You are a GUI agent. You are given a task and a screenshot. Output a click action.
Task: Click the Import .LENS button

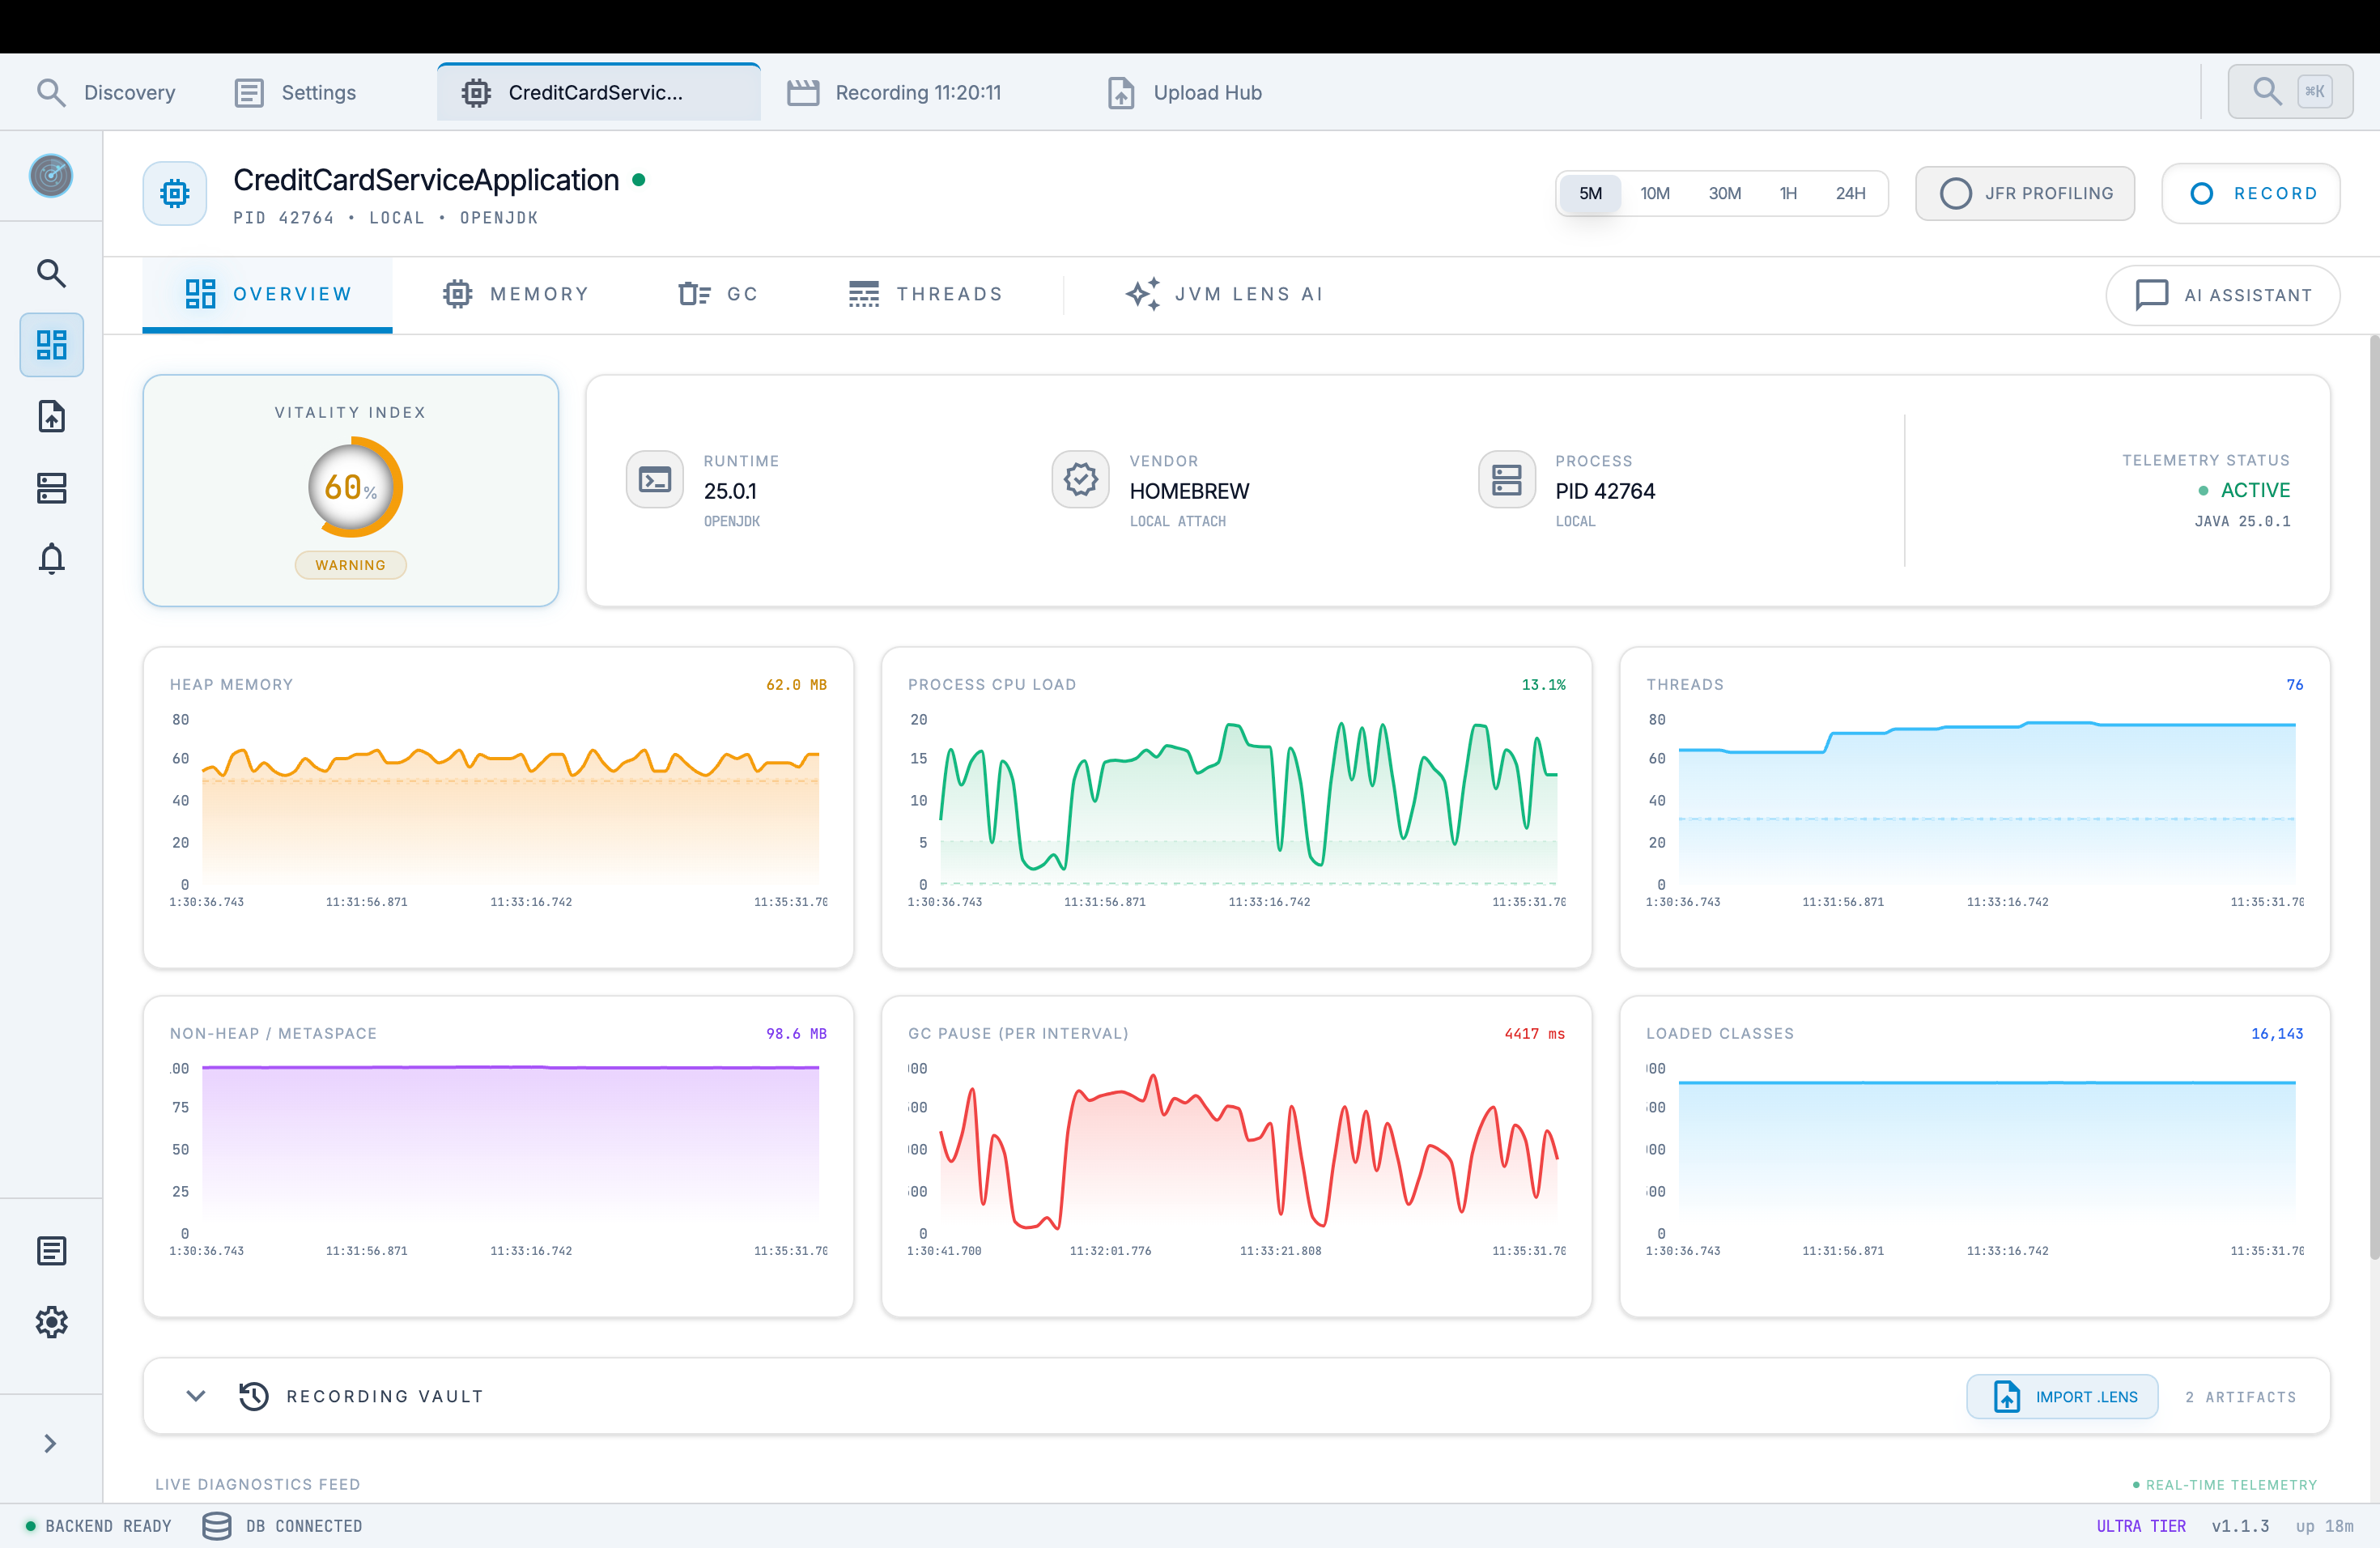pyautogui.click(x=2062, y=1396)
